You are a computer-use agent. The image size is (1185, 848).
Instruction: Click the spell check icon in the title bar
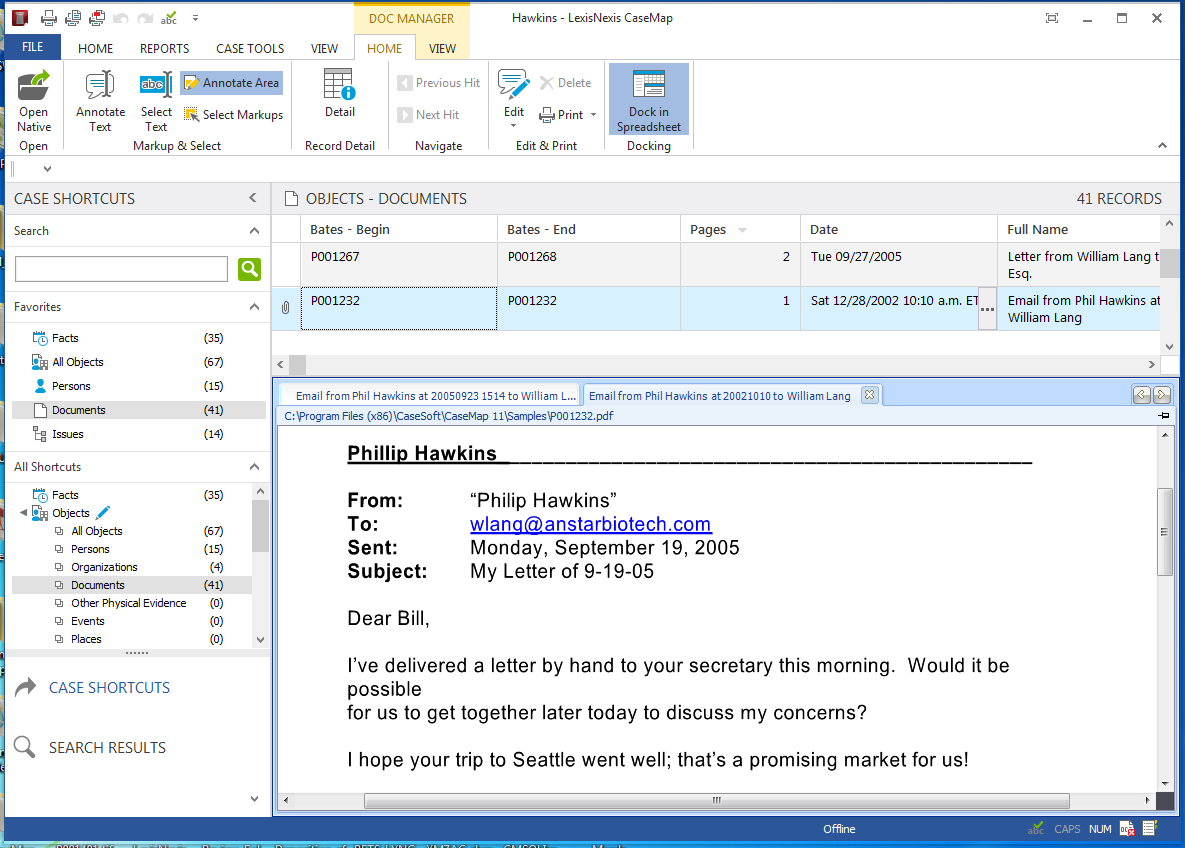(169, 18)
